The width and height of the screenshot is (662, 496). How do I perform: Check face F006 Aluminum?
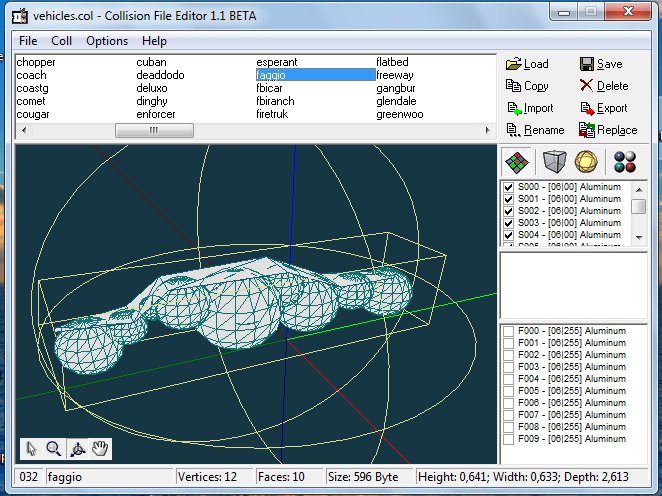point(508,403)
